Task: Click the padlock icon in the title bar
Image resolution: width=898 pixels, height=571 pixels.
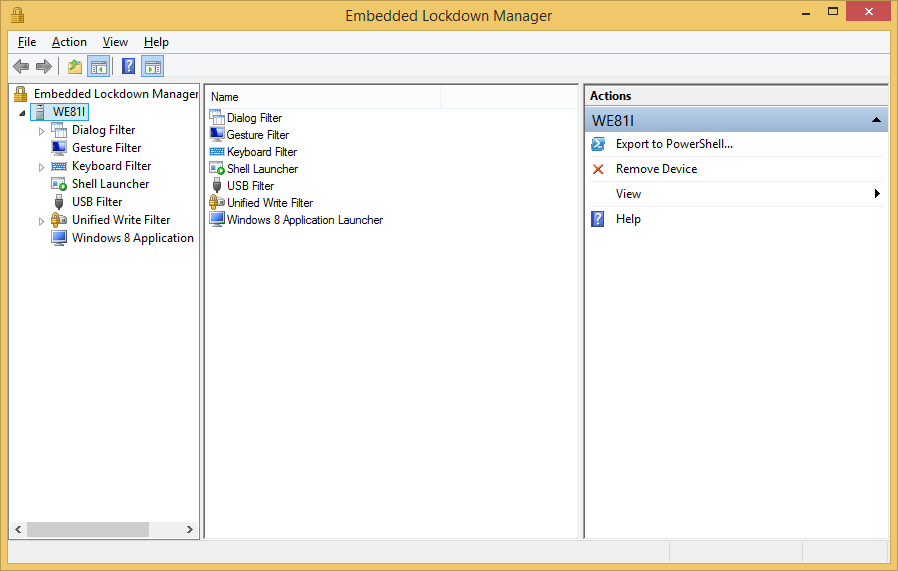Action: (18, 14)
